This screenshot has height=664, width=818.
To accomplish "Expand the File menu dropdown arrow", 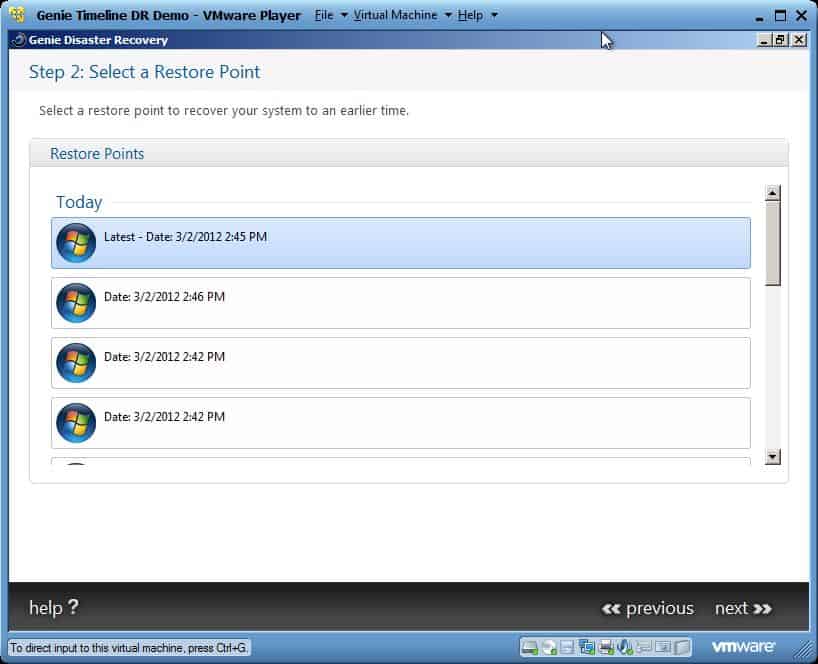I will (x=344, y=15).
